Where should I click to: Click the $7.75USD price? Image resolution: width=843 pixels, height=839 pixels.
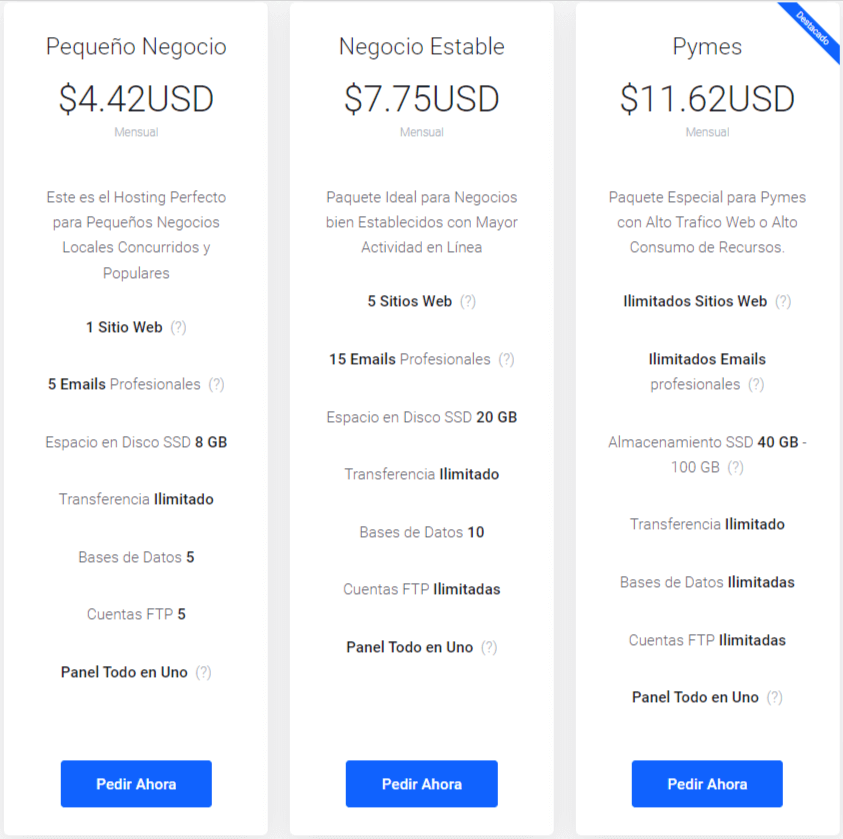[x=421, y=99]
